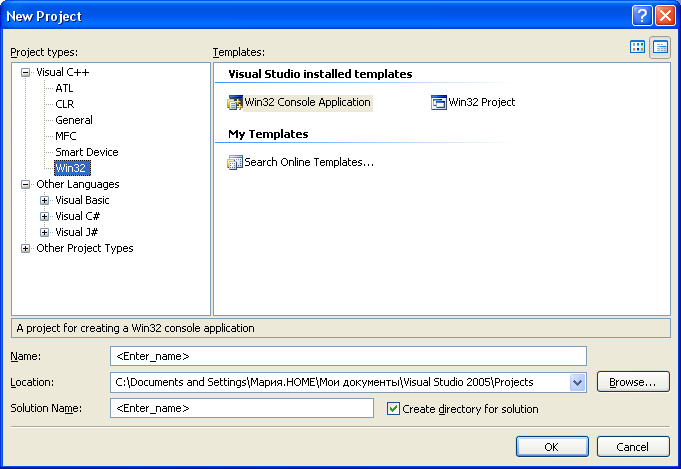
Task: Click the 'Create directory for solution' label text
Action: 470,409
